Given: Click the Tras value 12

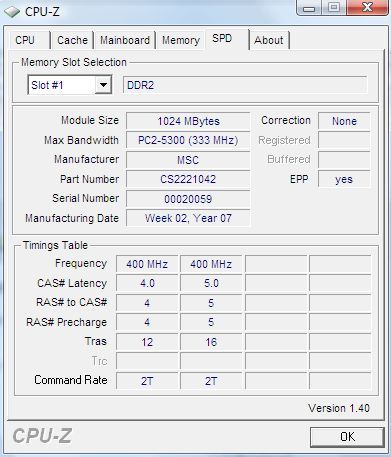Looking at the screenshot, I should pos(147,342).
